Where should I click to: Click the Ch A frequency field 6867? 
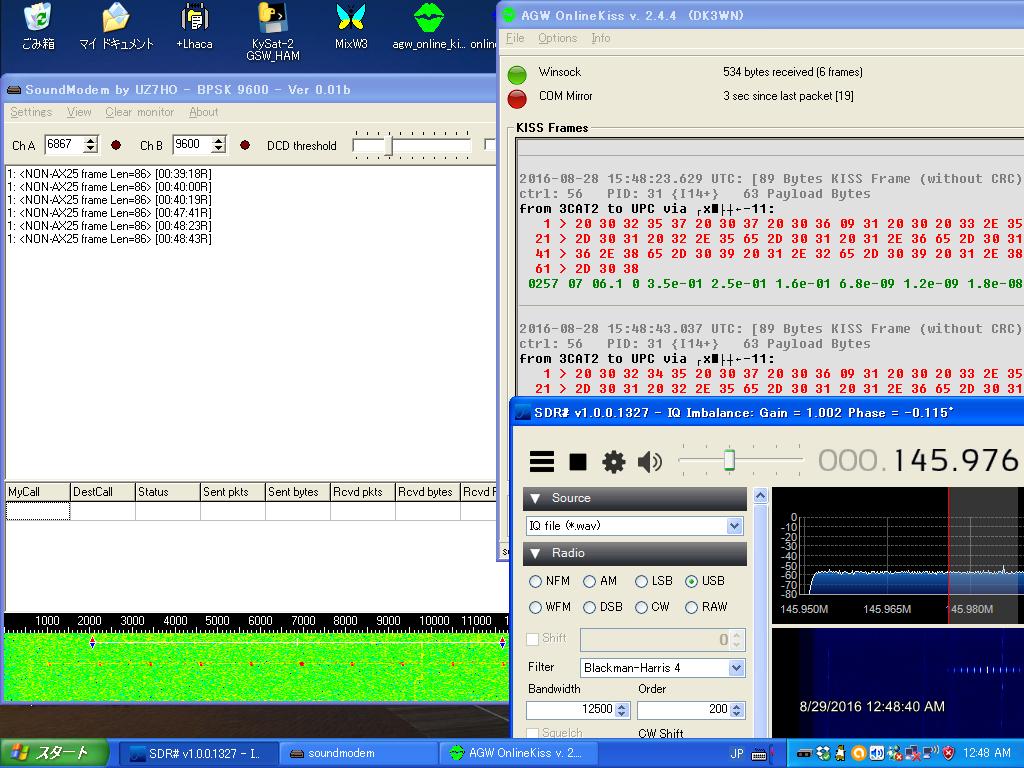[65, 144]
